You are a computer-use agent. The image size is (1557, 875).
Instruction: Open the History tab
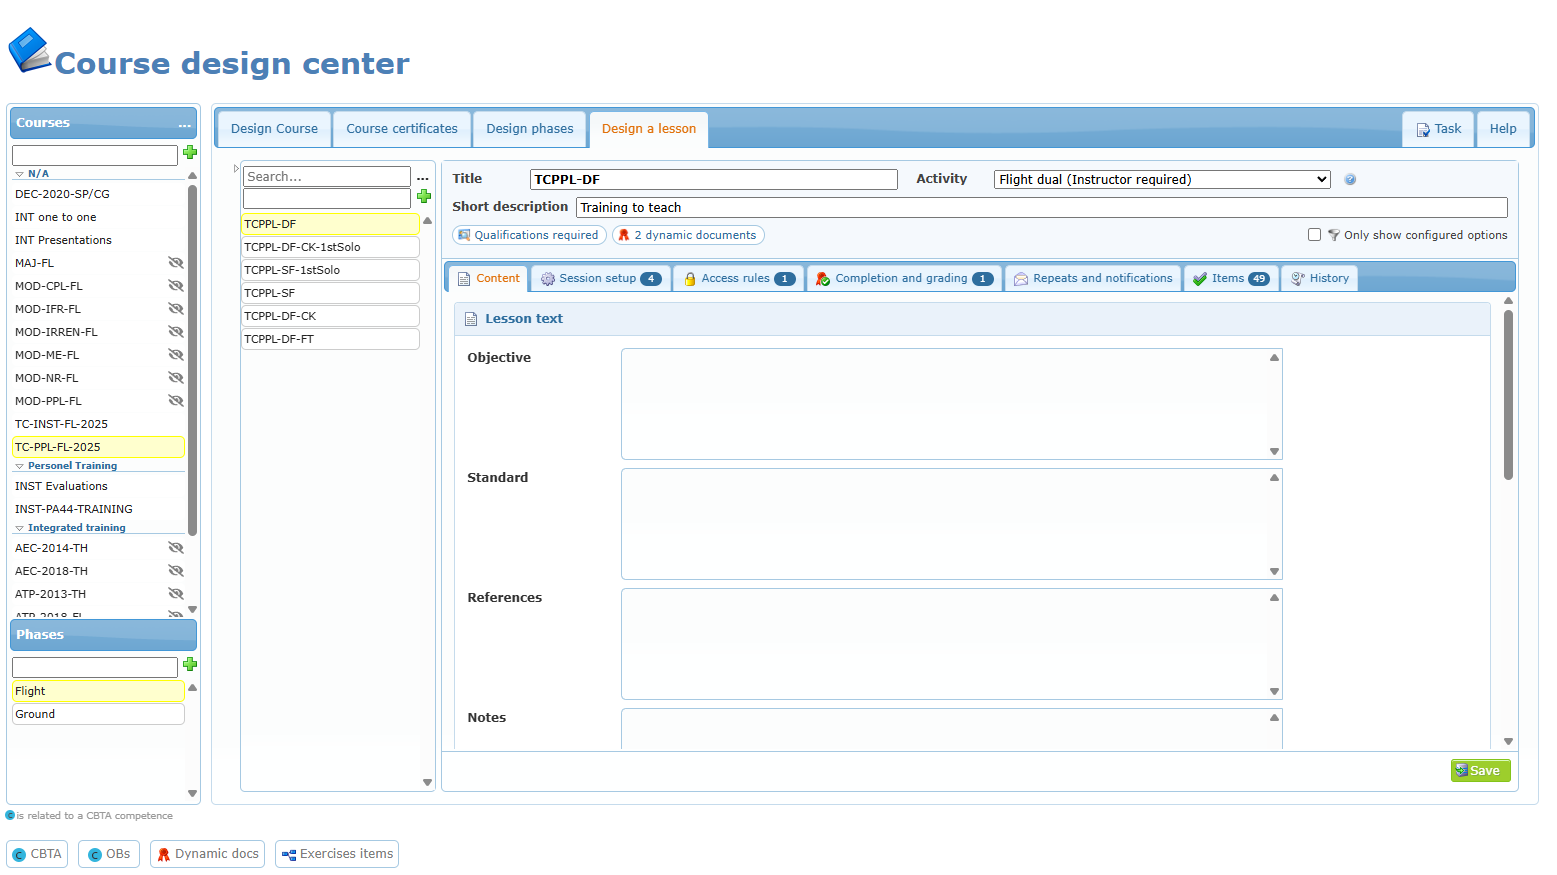click(1320, 279)
